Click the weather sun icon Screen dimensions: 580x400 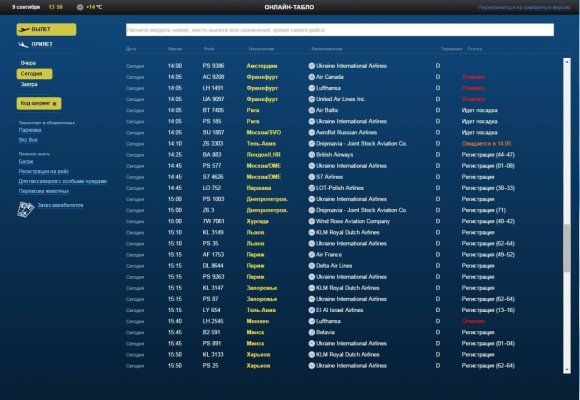click(x=80, y=7)
